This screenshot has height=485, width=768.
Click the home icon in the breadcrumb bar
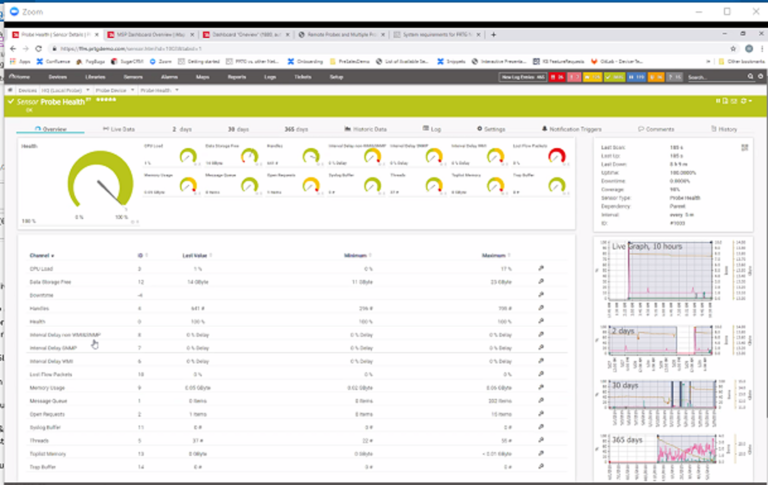10,90
